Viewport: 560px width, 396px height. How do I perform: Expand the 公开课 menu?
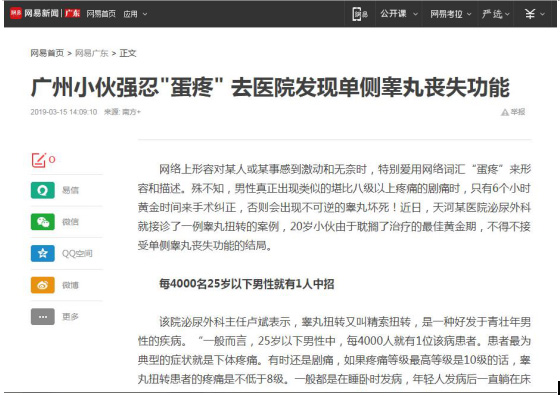click(x=399, y=14)
